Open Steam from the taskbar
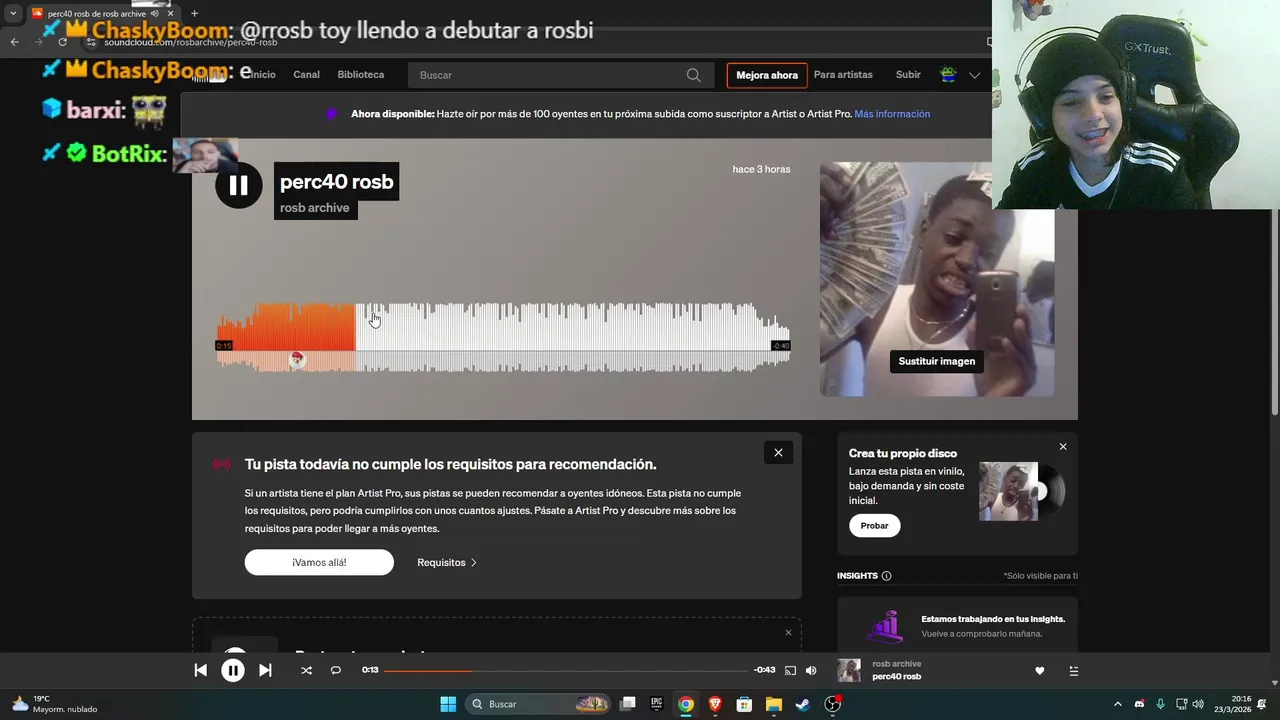Screen dimensions: 1280x720 (802, 704)
